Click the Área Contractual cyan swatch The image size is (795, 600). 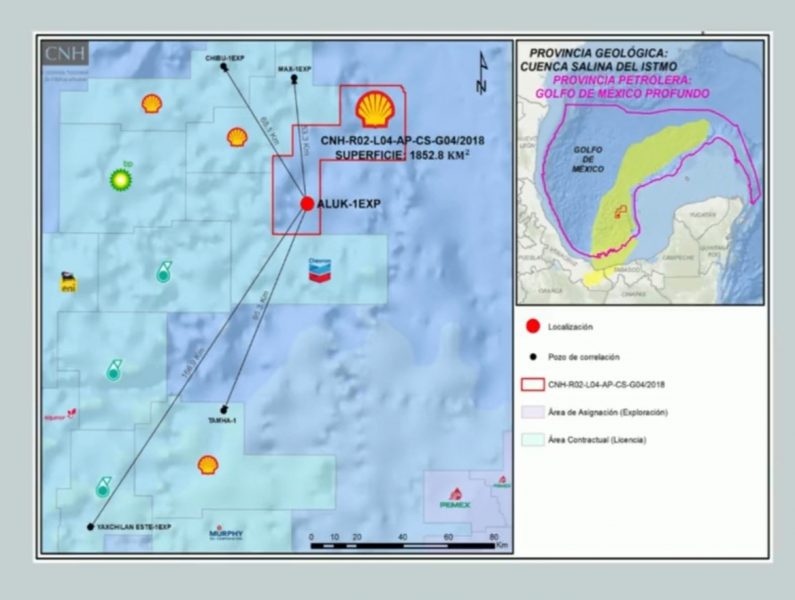point(533,440)
